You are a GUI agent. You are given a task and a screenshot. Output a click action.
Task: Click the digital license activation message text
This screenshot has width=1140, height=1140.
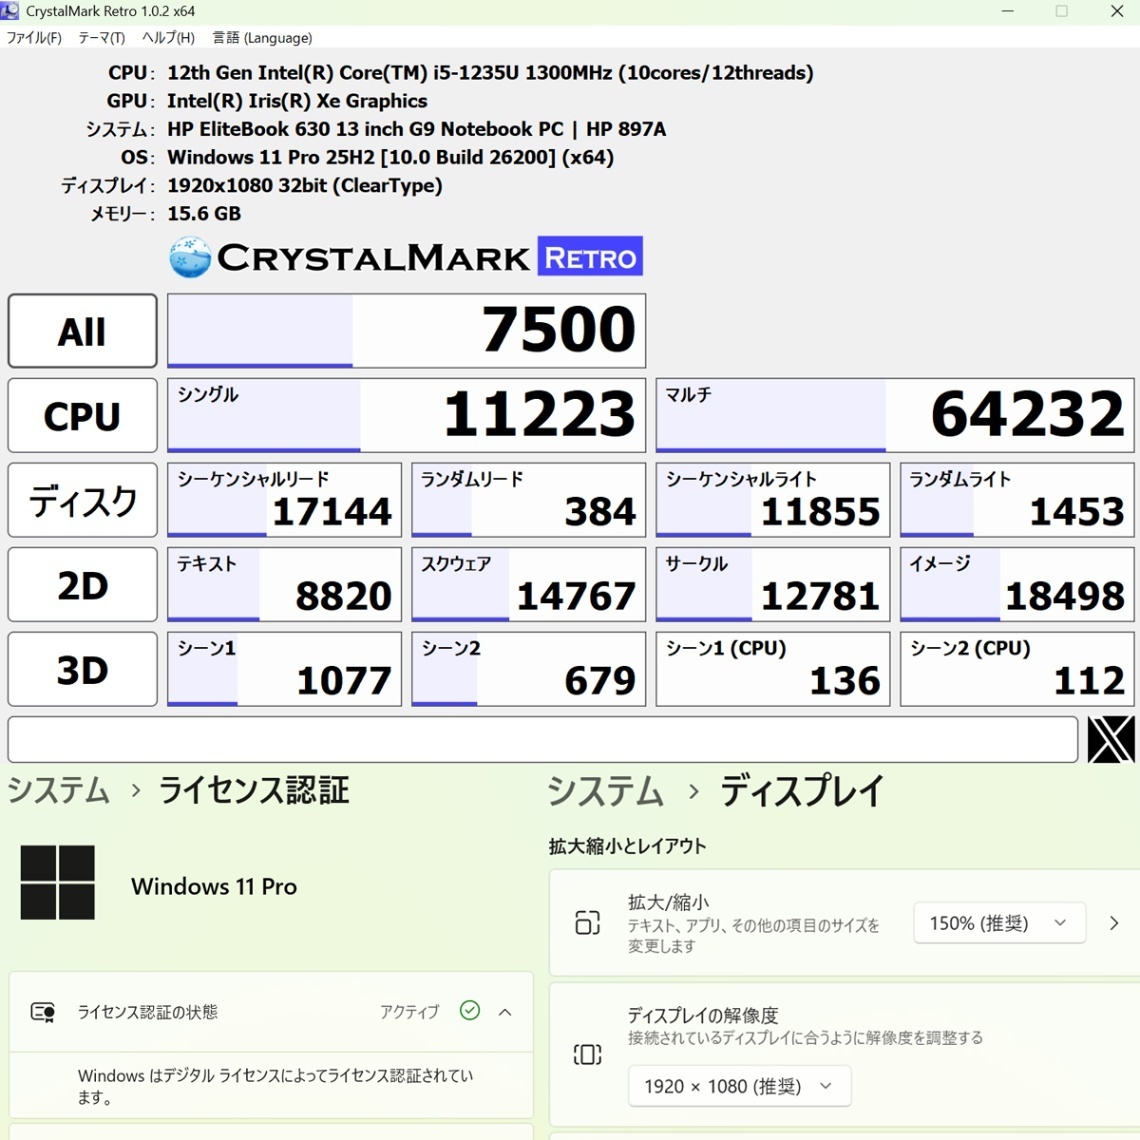point(276,1086)
